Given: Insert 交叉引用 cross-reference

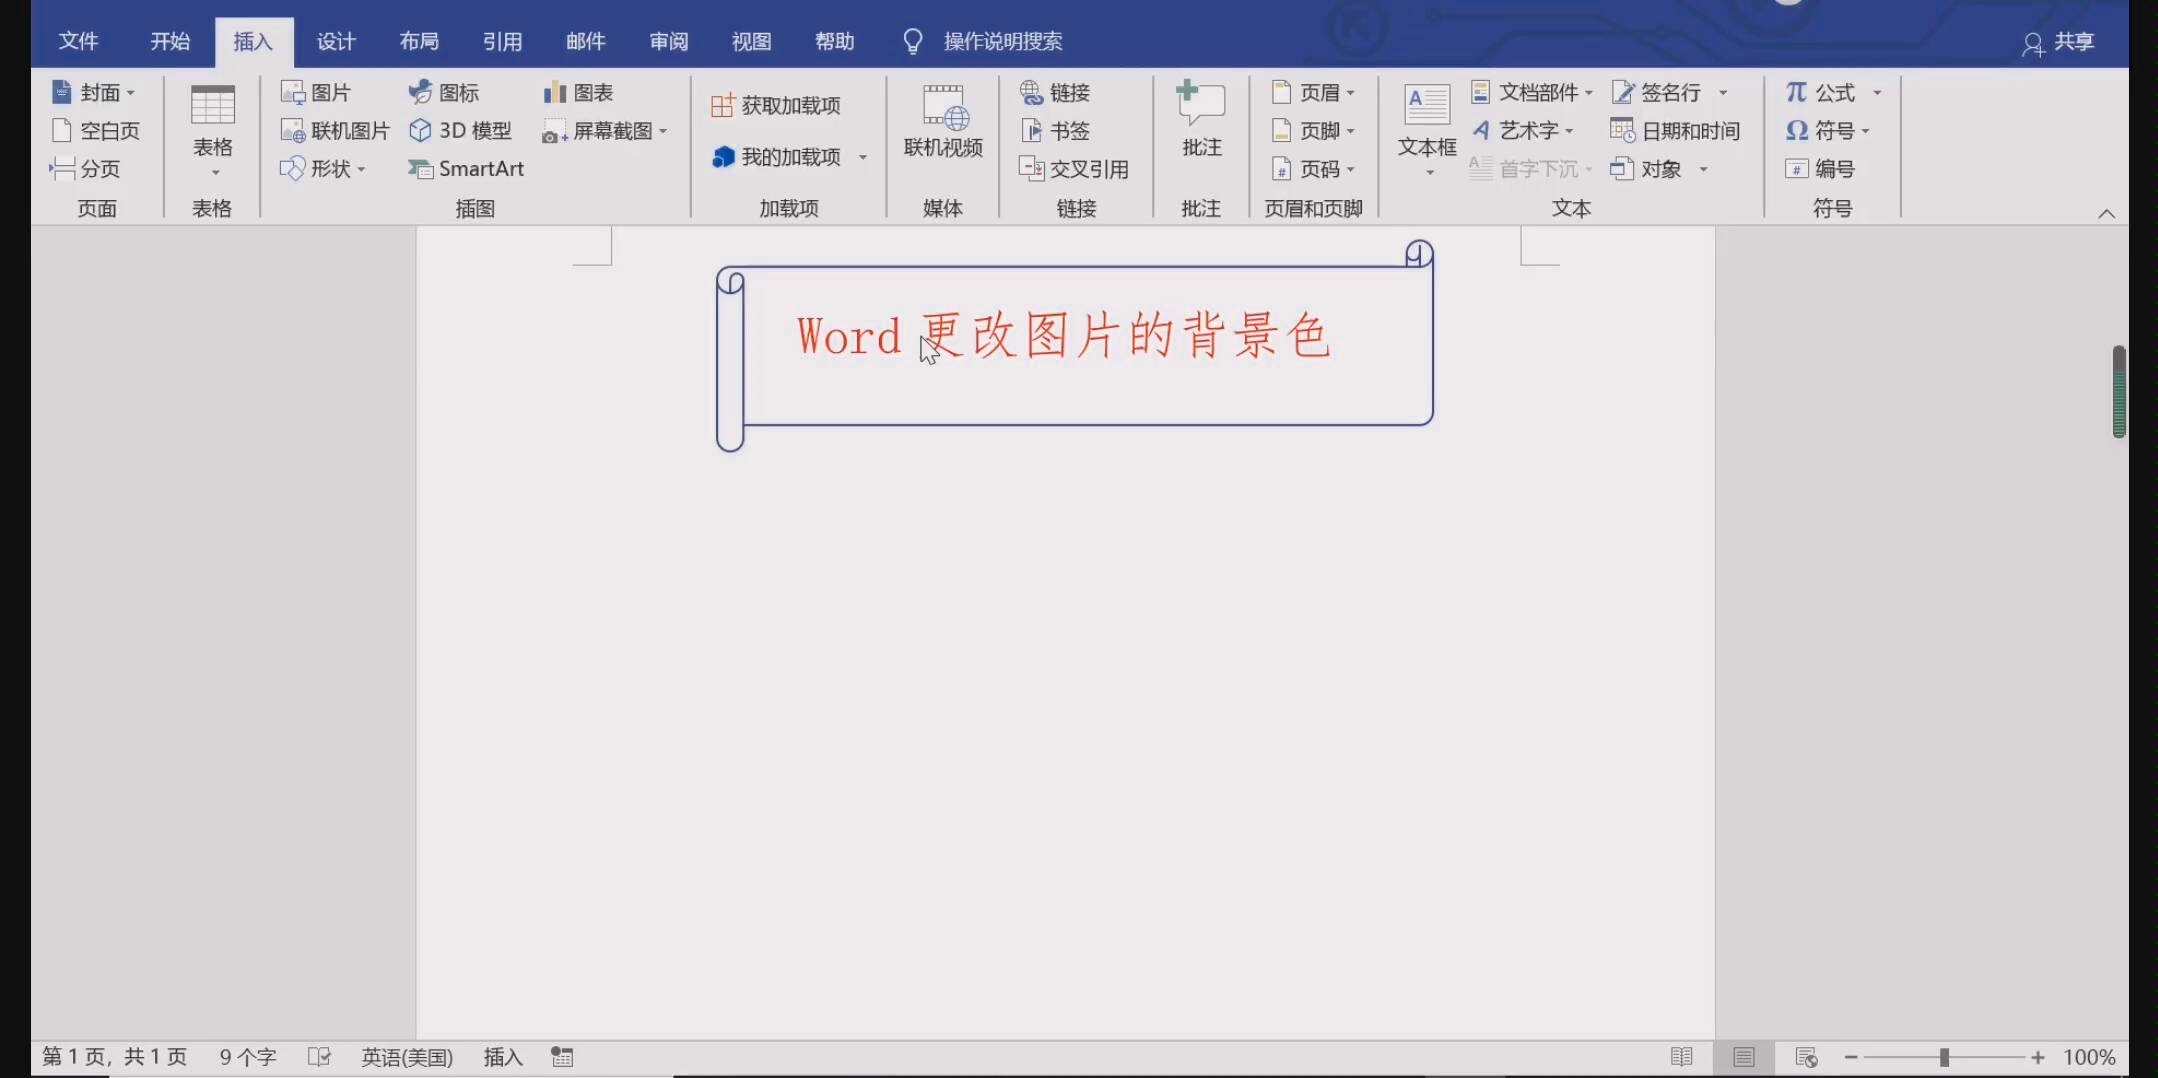Looking at the screenshot, I should (x=1075, y=168).
